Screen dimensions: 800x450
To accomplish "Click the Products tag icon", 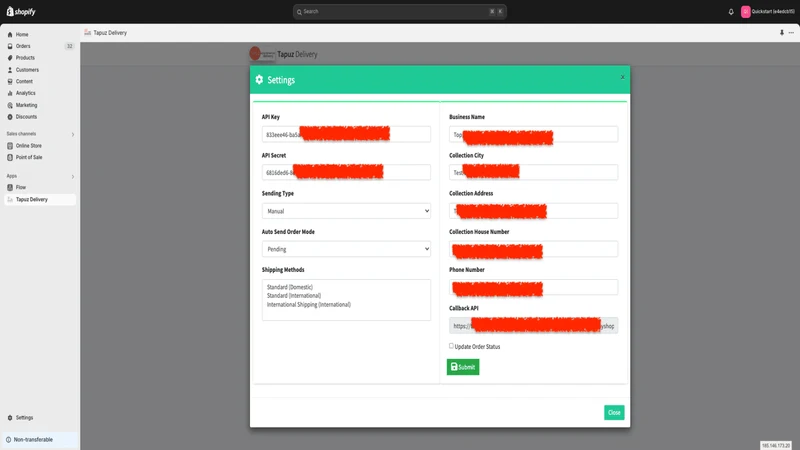I will pyautogui.click(x=10, y=58).
